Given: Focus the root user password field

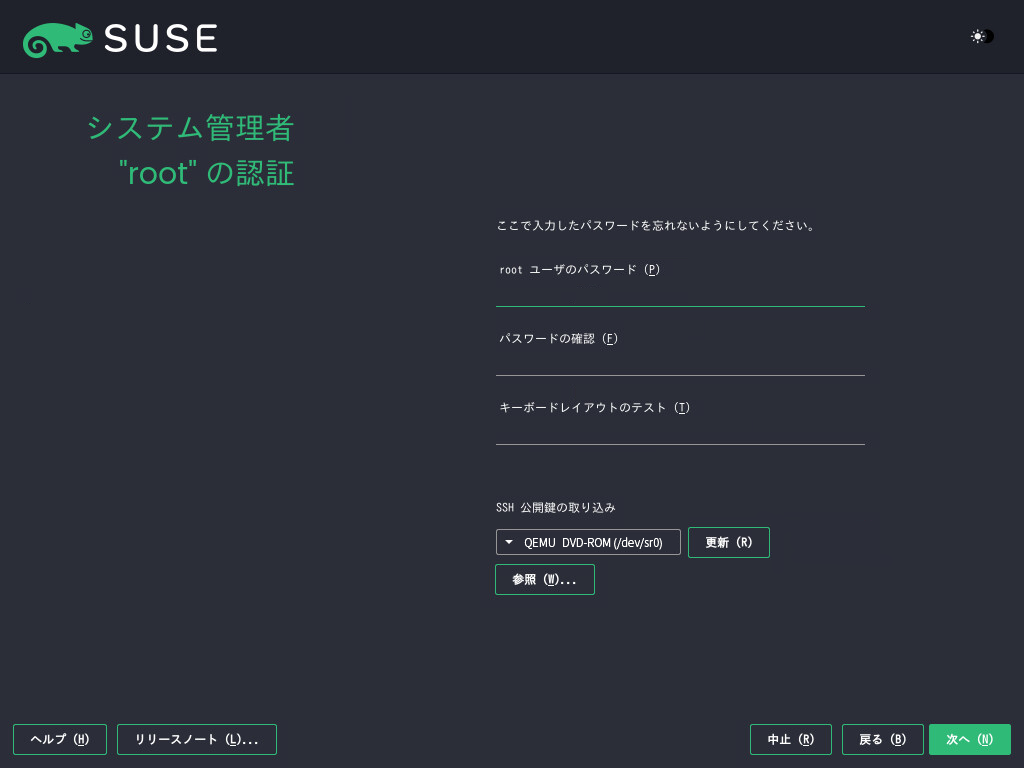Looking at the screenshot, I should pos(680,293).
